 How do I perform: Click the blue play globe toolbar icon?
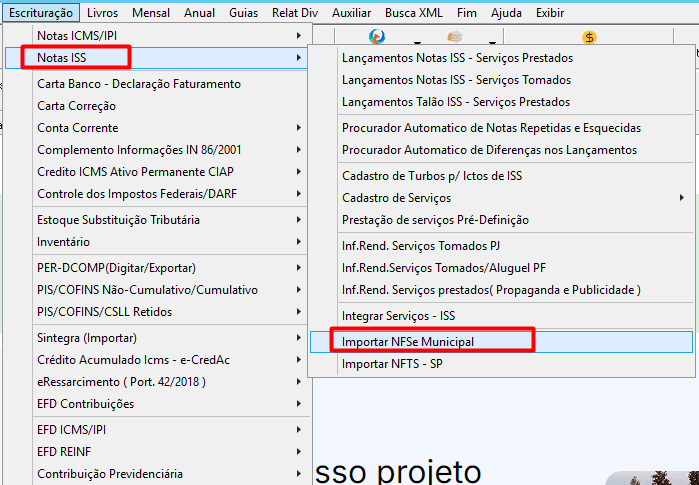(x=377, y=37)
